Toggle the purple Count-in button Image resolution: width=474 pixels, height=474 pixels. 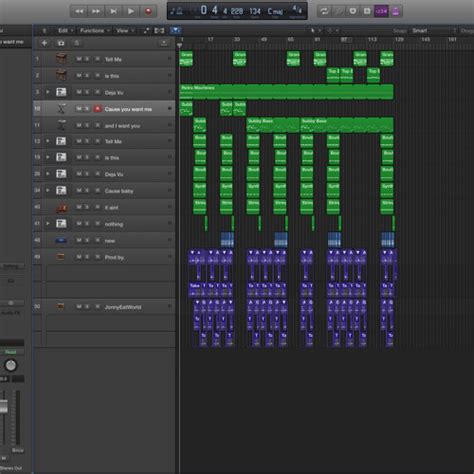tap(381, 11)
